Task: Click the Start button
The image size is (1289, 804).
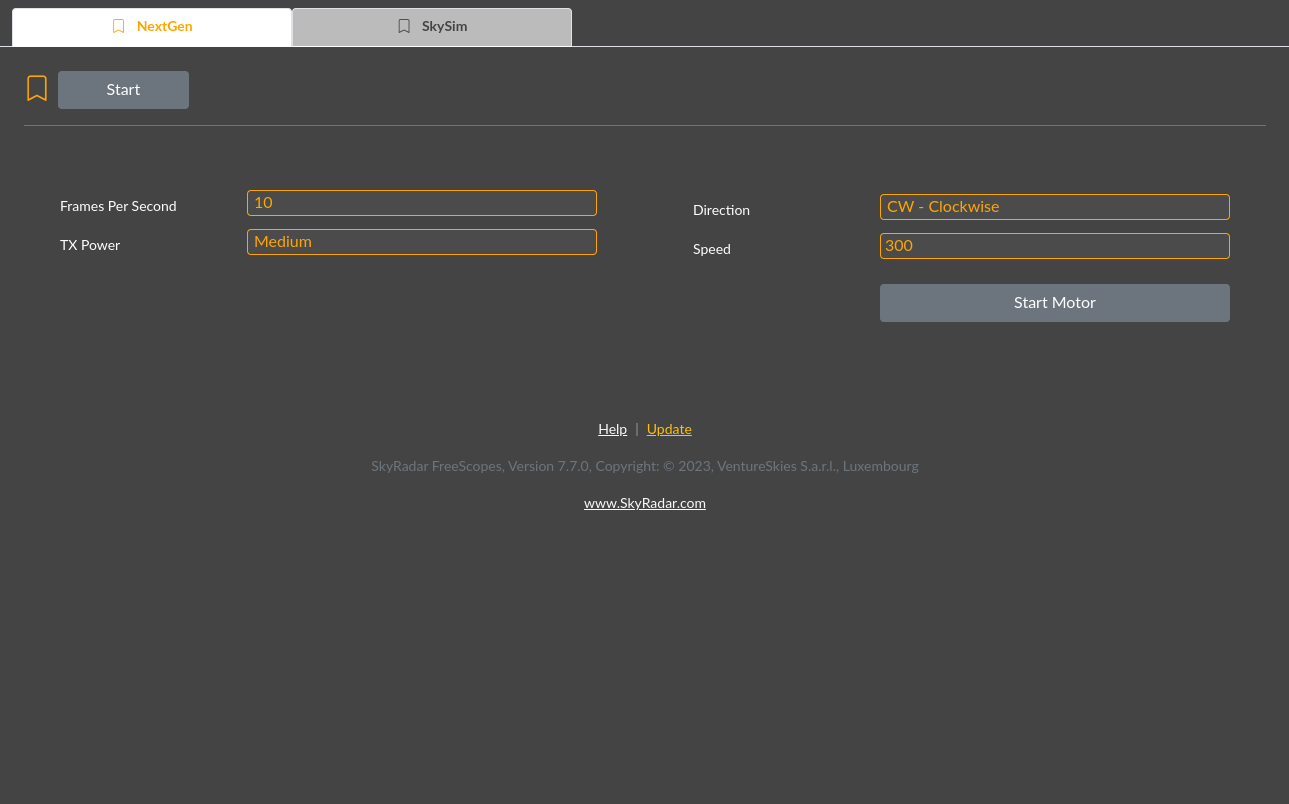Action: click(123, 90)
